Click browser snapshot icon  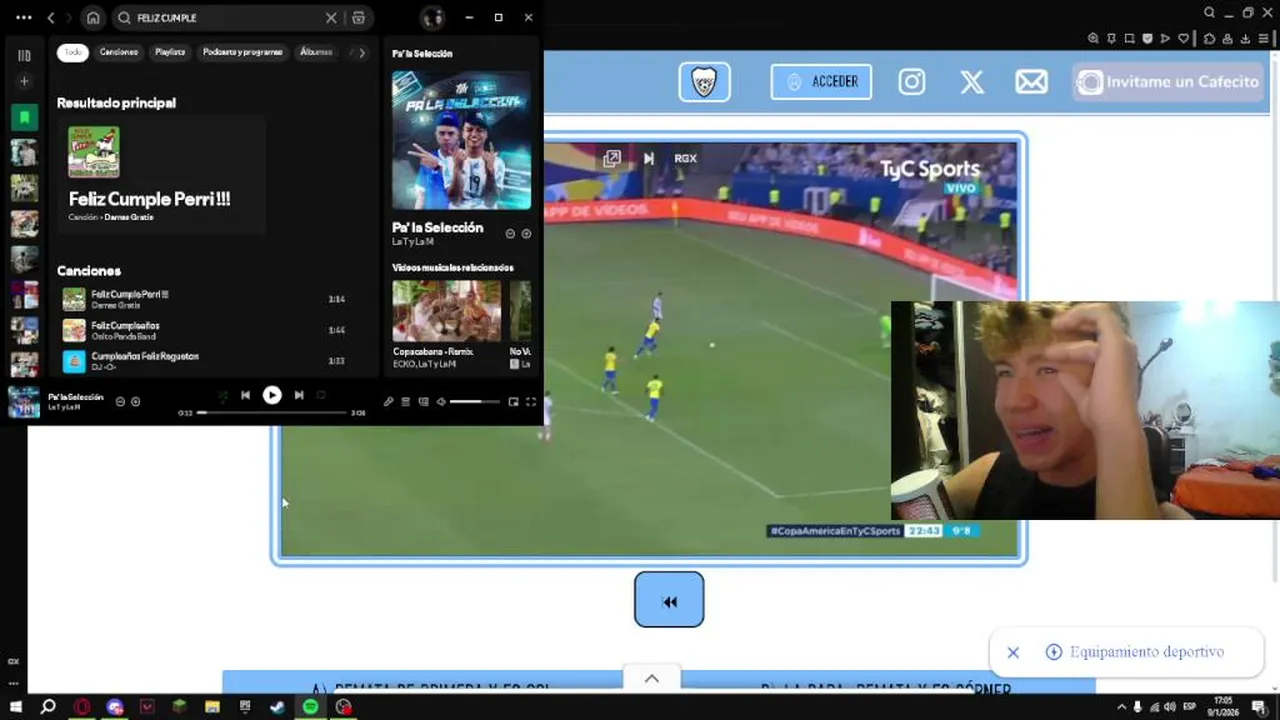(x=1130, y=39)
